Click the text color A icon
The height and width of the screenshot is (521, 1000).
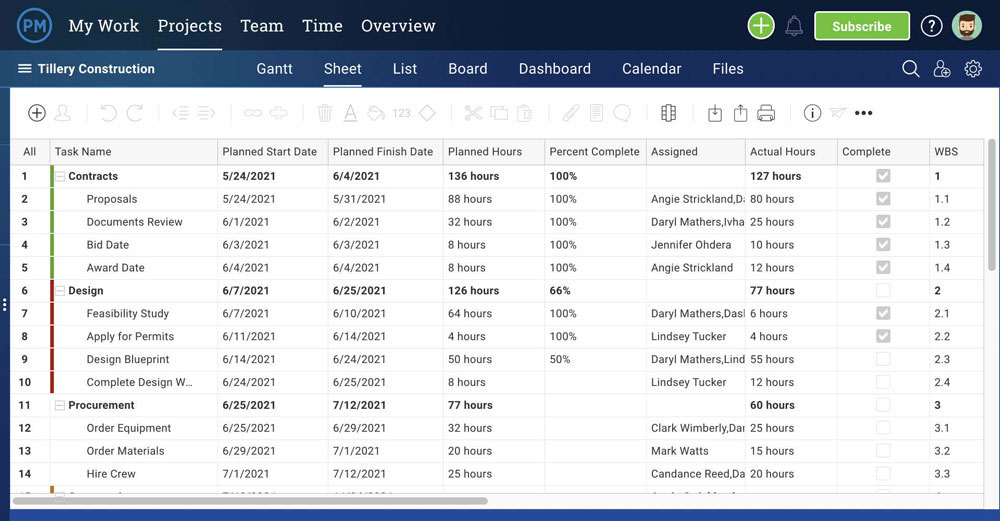pyautogui.click(x=350, y=113)
